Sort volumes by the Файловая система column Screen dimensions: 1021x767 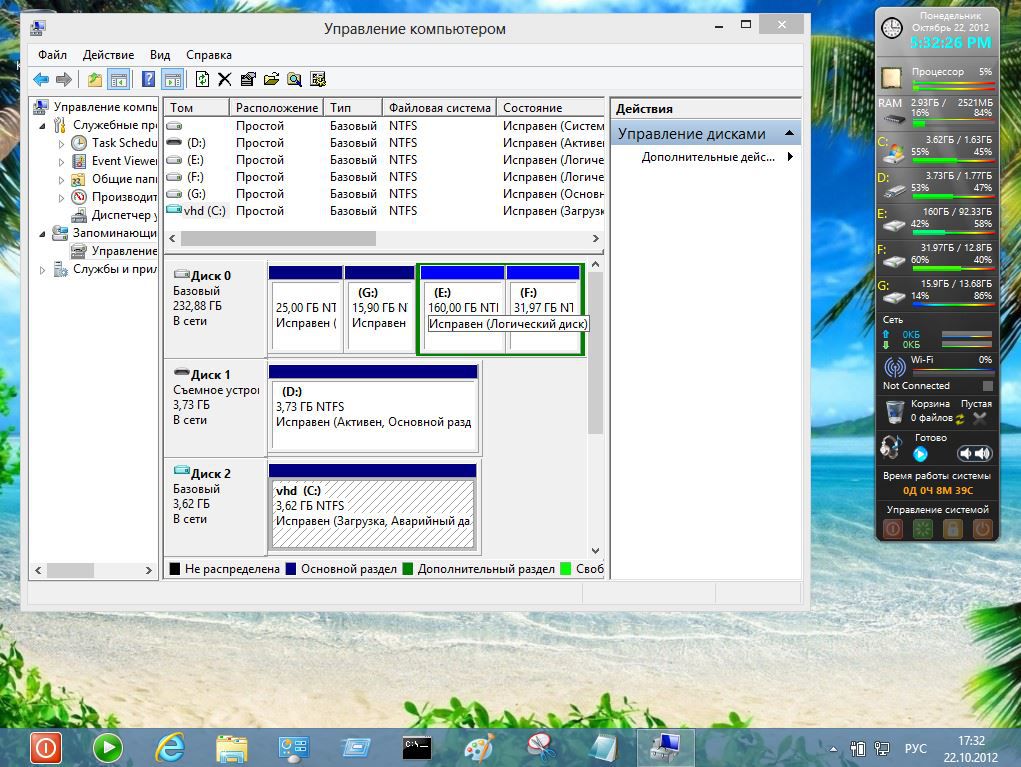pos(439,108)
